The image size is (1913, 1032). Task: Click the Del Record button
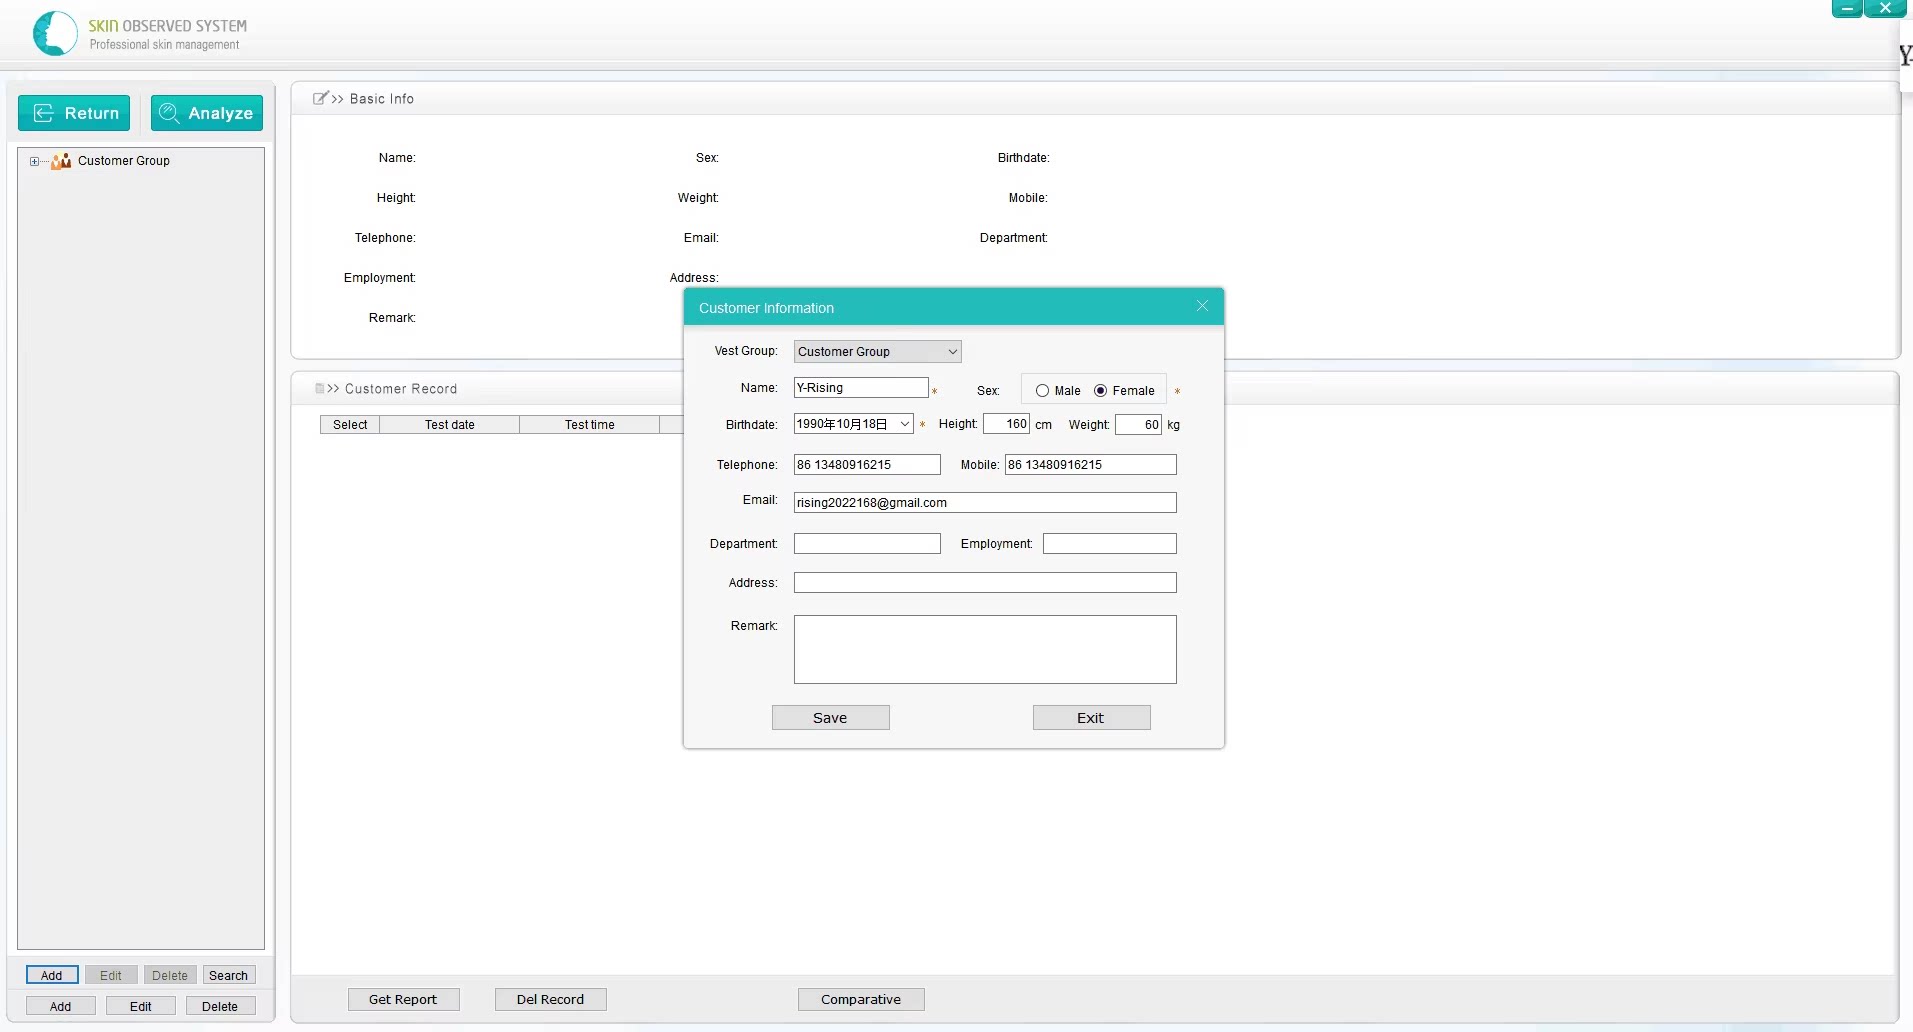point(550,999)
